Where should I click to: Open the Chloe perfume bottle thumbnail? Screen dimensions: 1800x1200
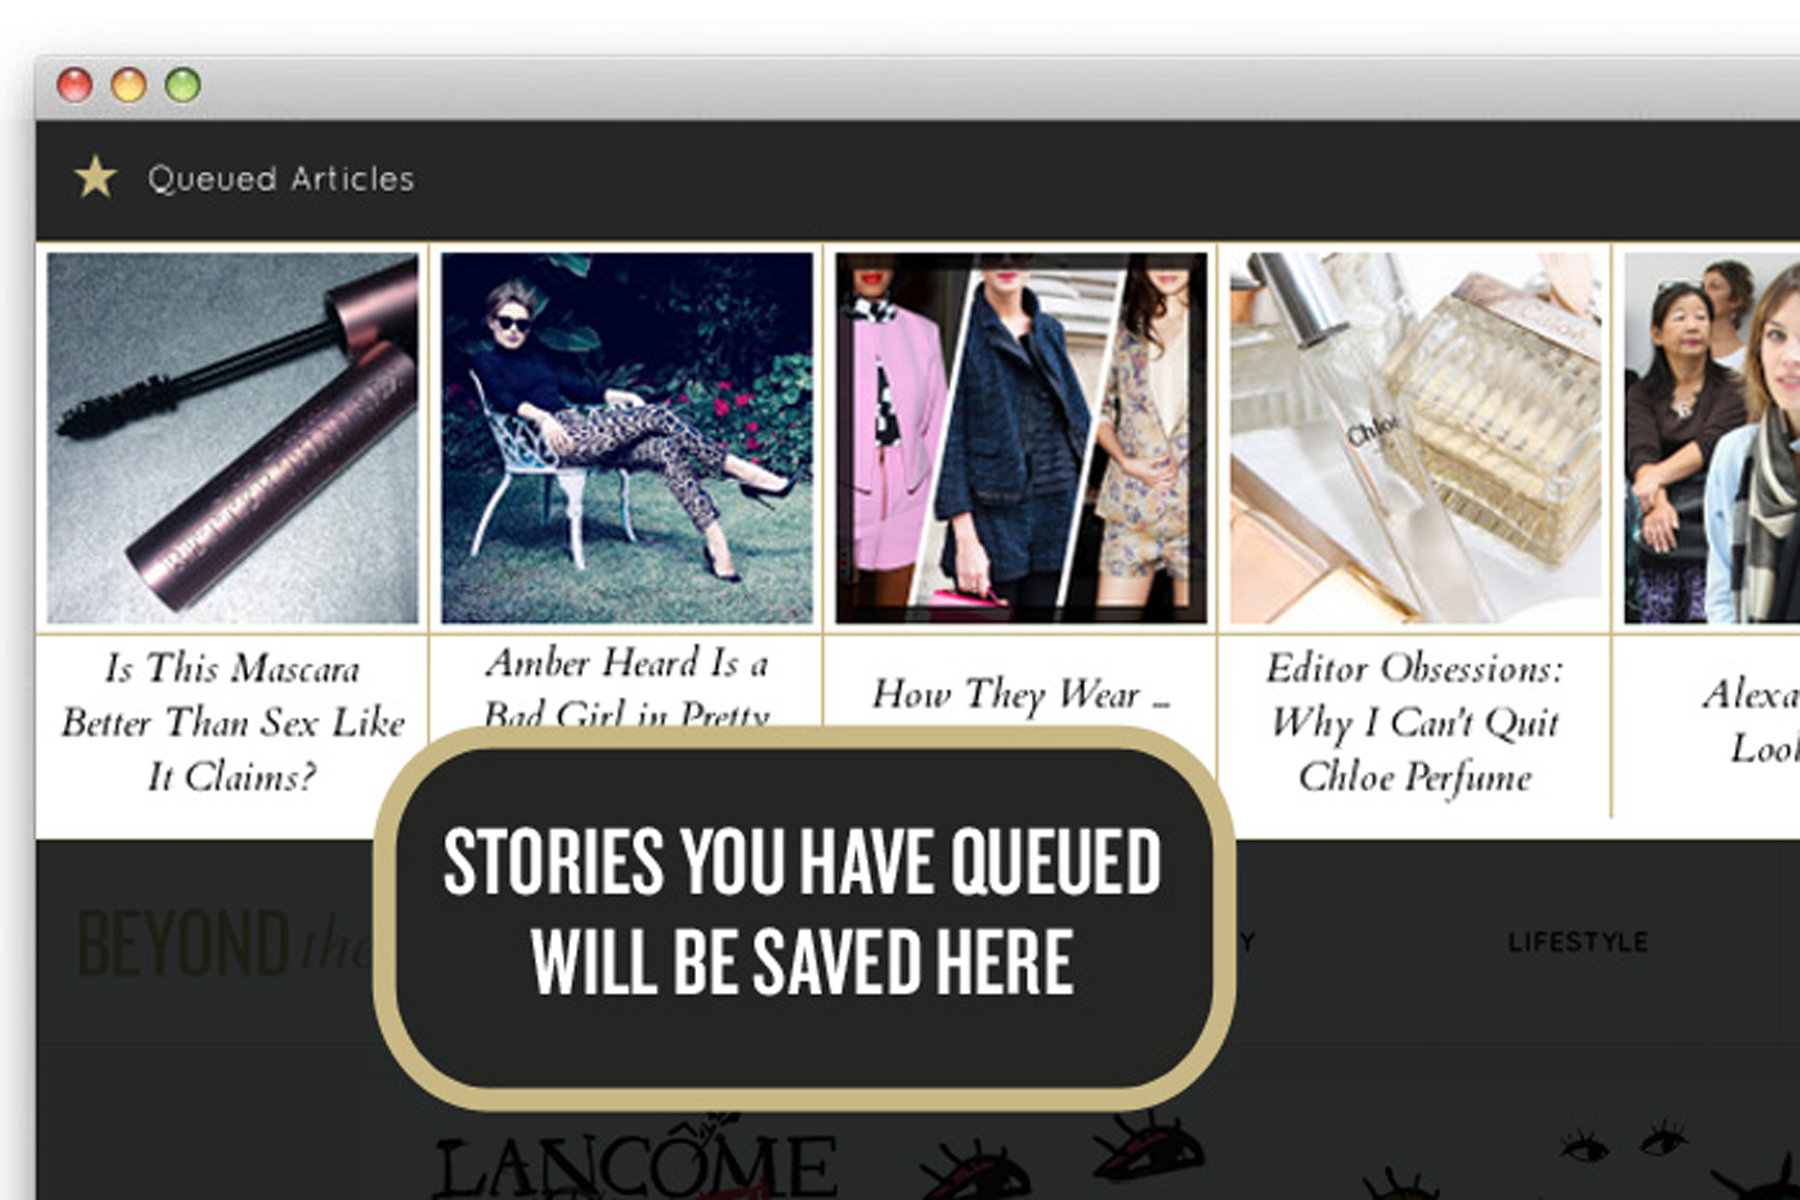(x=1415, y=438)
